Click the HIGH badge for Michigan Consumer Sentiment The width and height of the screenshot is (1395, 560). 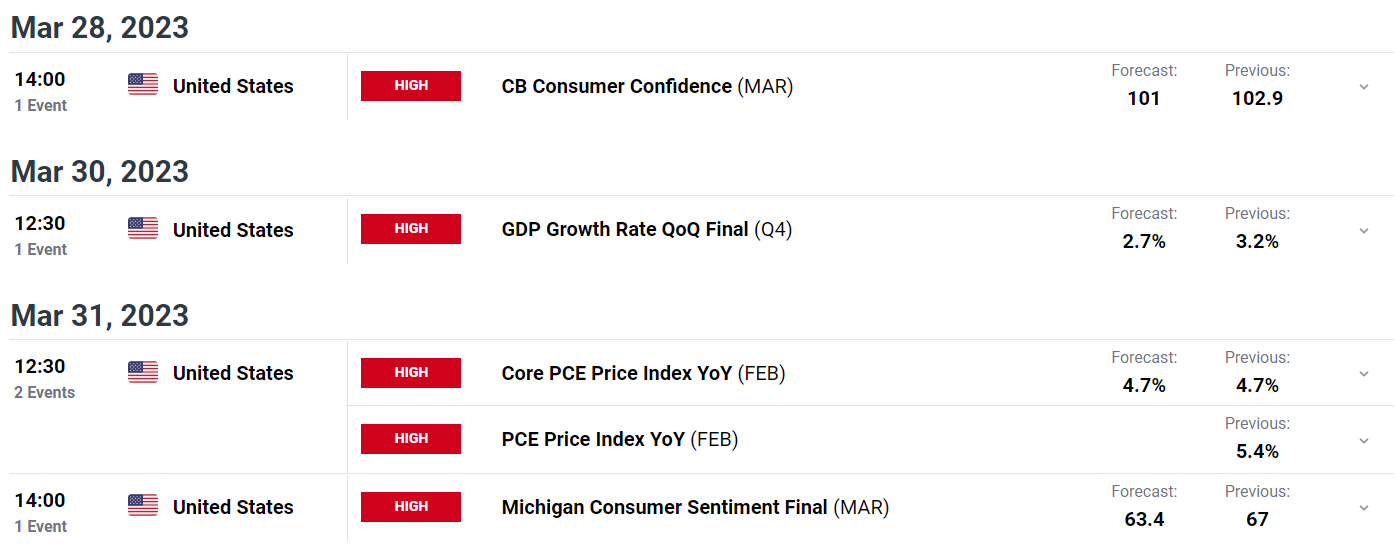(x=411, y=507)
